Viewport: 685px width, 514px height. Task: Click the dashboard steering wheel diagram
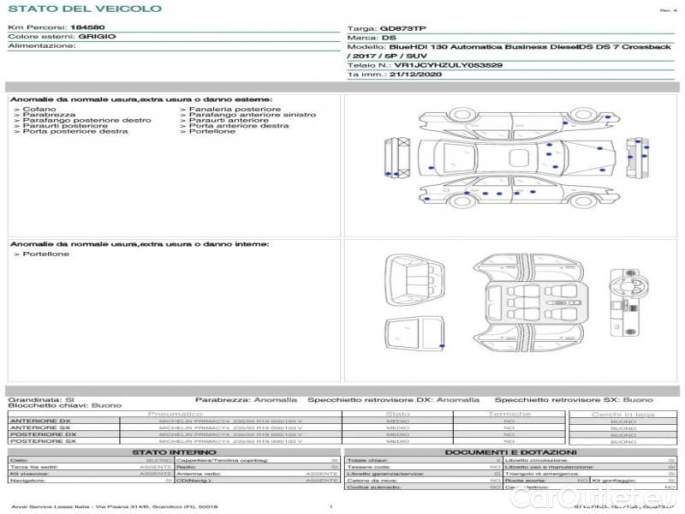pos(629,303)
